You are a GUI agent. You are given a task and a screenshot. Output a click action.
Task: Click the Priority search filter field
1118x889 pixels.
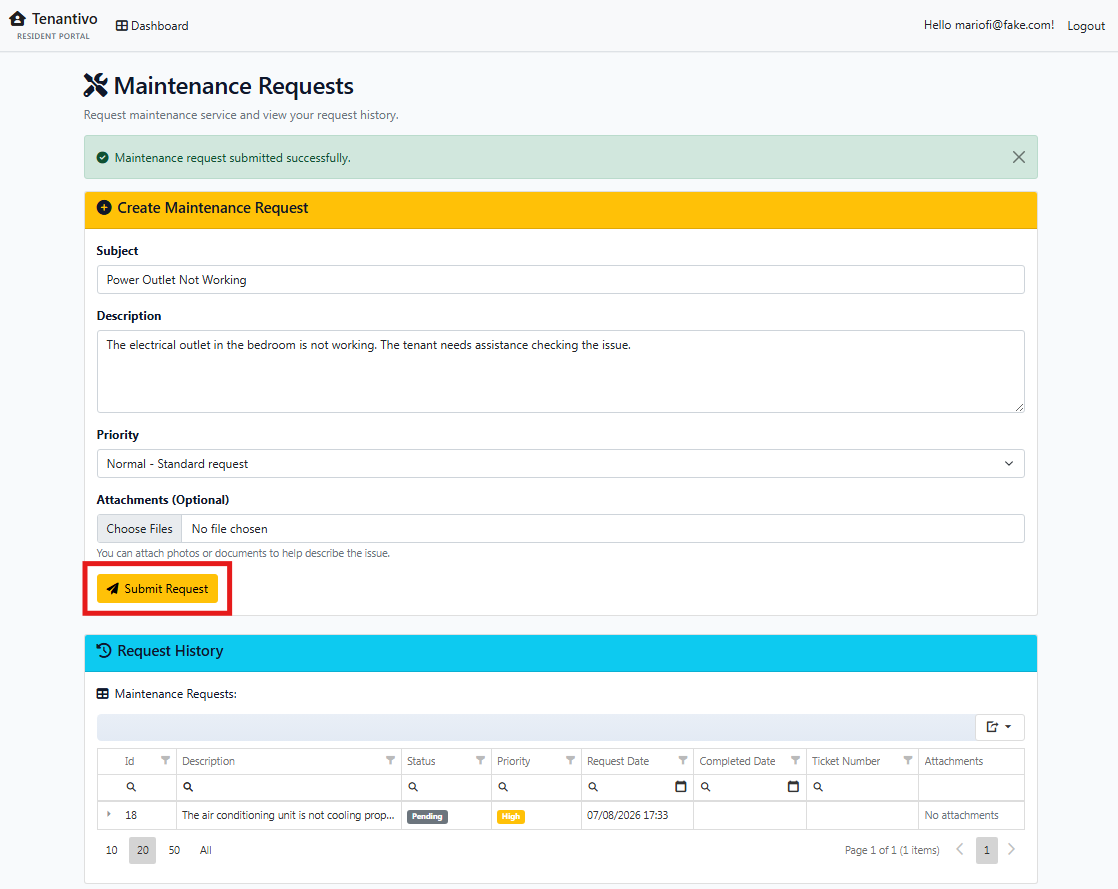pyautogui.click(x=536, y=787)
